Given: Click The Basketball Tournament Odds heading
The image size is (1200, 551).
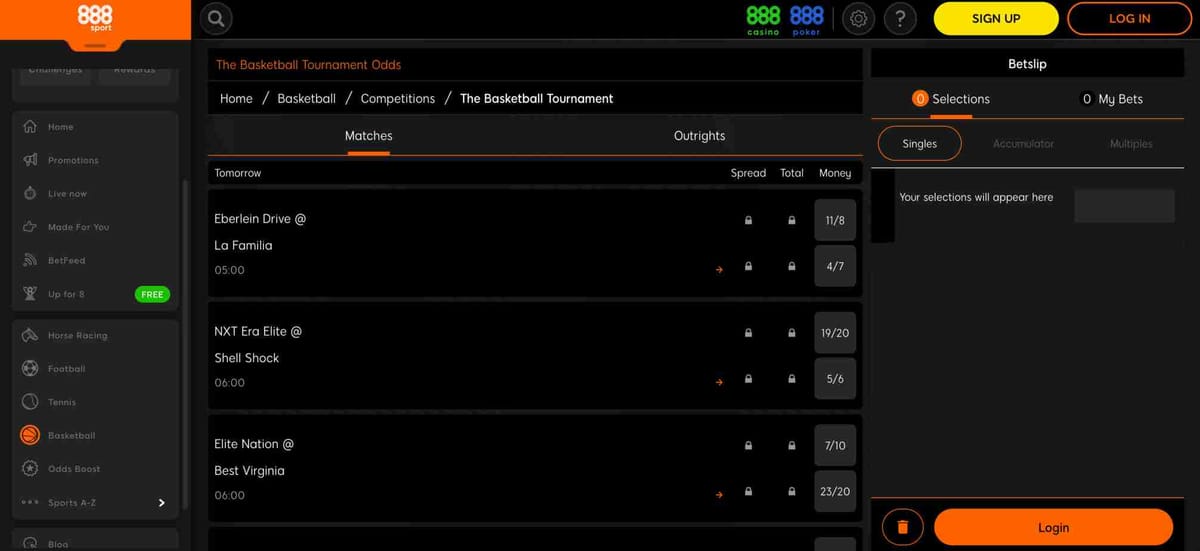Looking at the screenshot, I should click(x=308, y=65).
